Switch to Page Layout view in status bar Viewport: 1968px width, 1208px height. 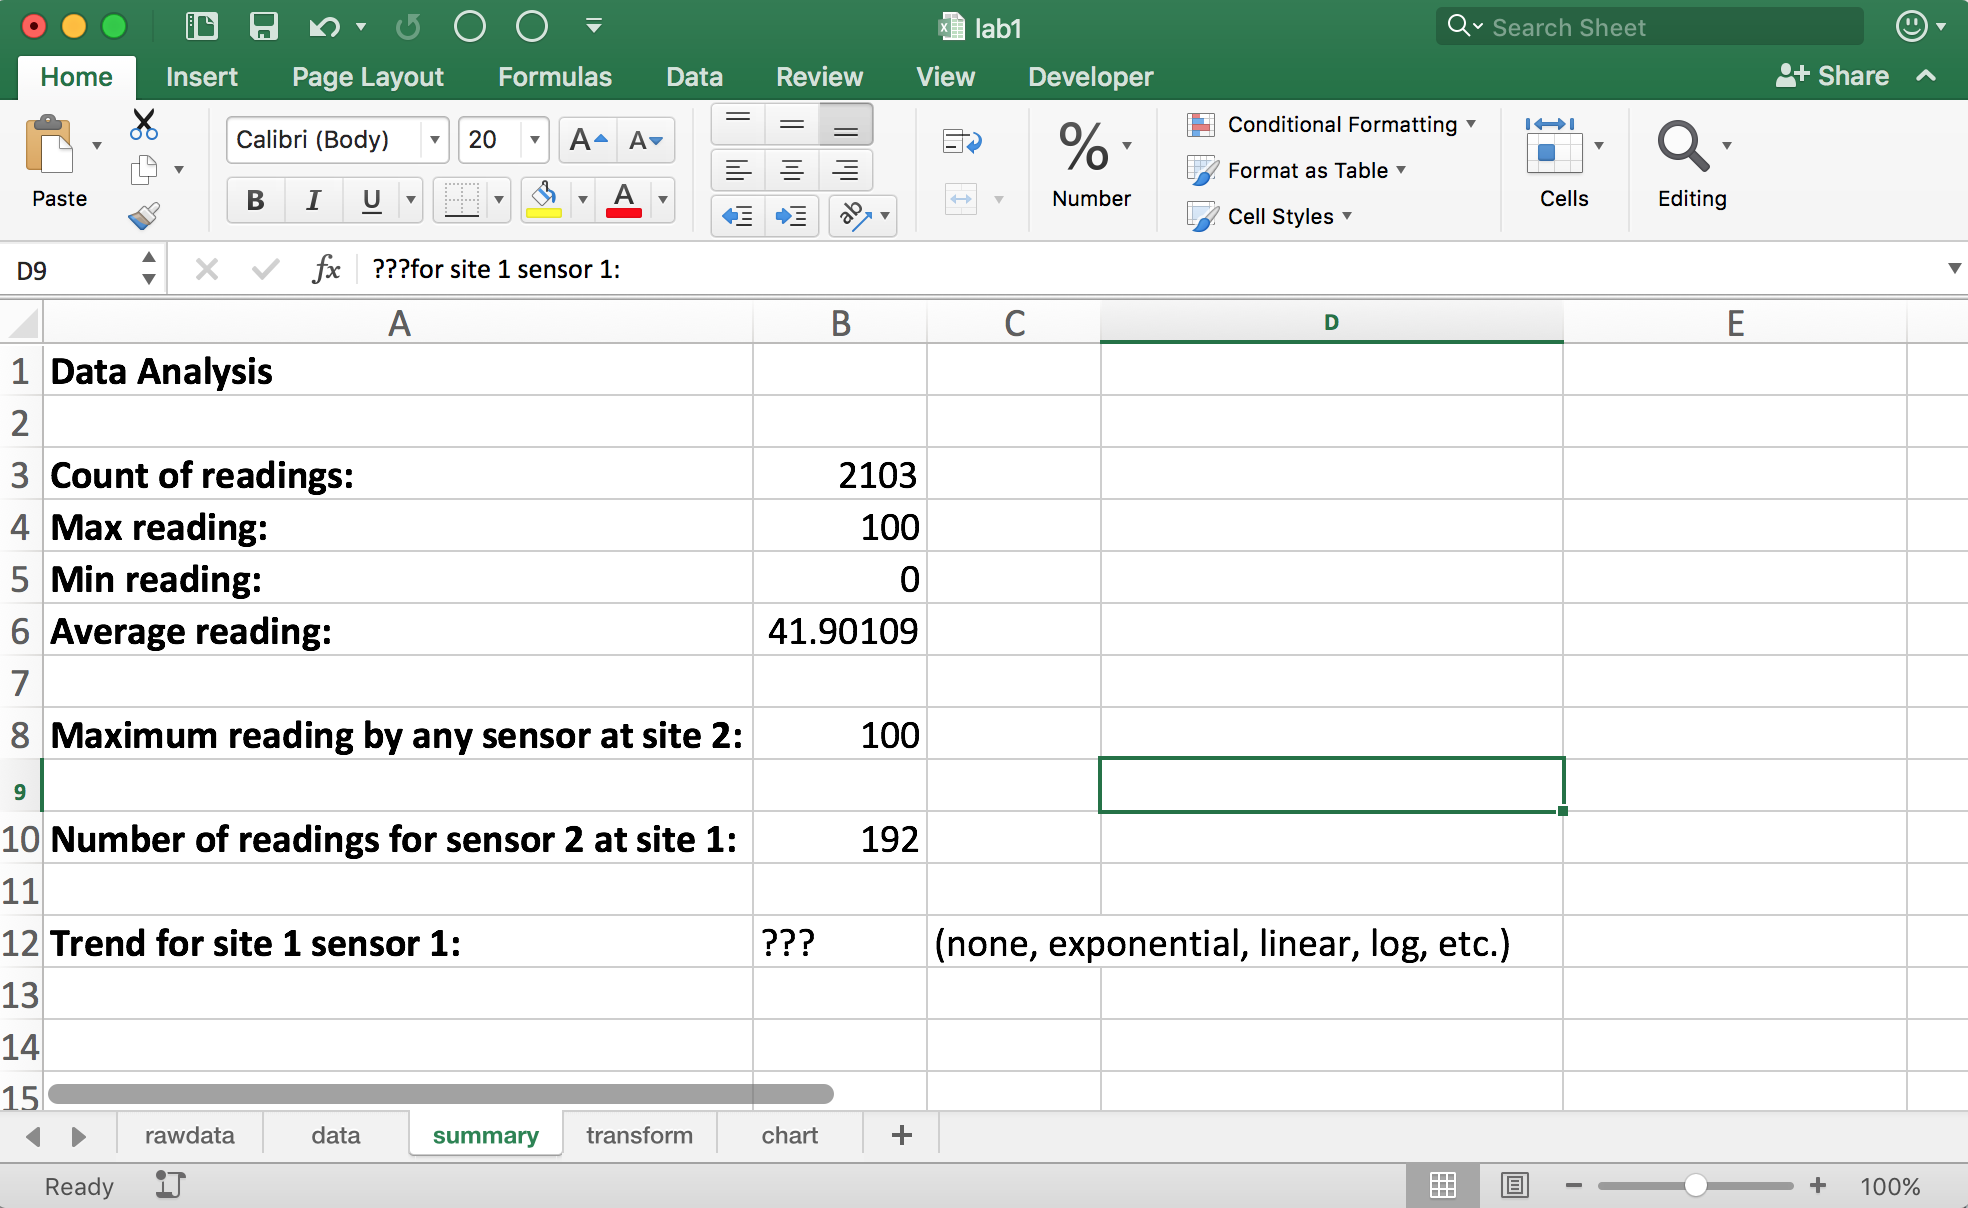[1514, 1186]
